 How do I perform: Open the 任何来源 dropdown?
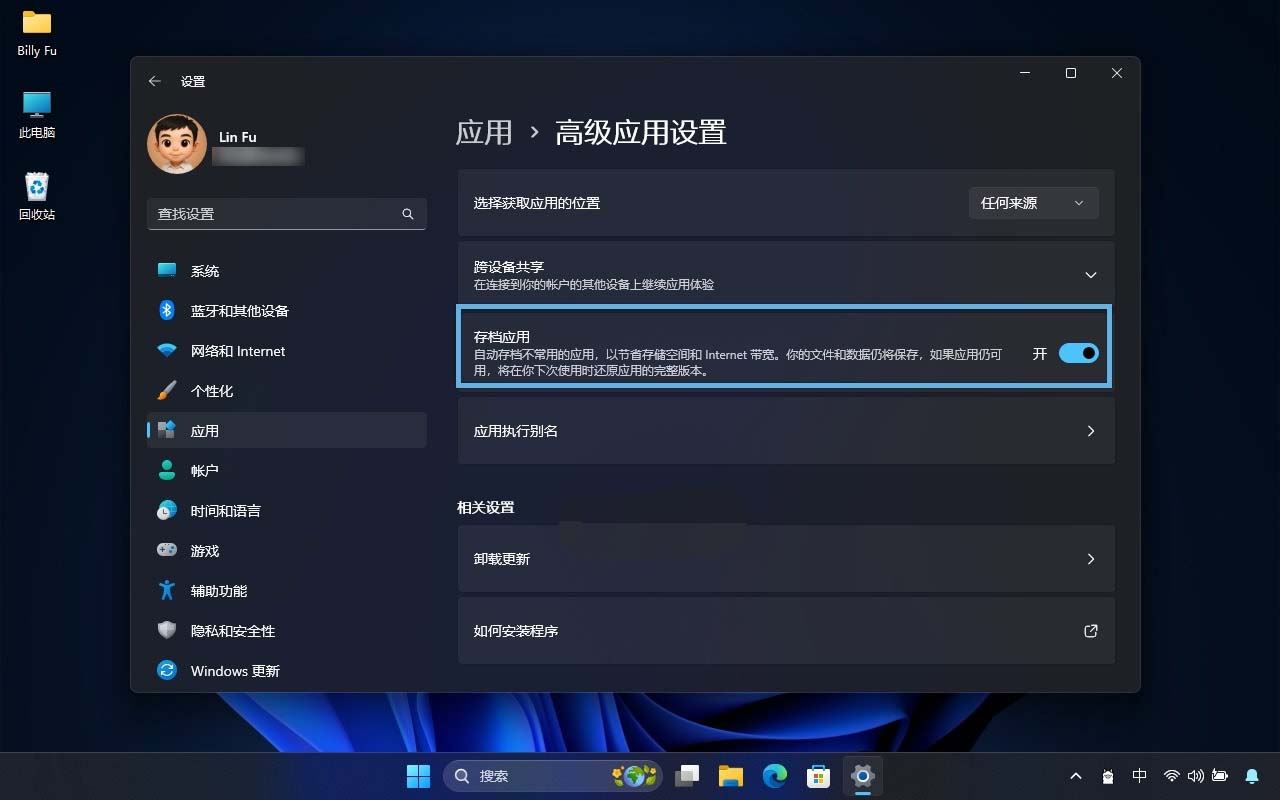[x=1034, y=203]
